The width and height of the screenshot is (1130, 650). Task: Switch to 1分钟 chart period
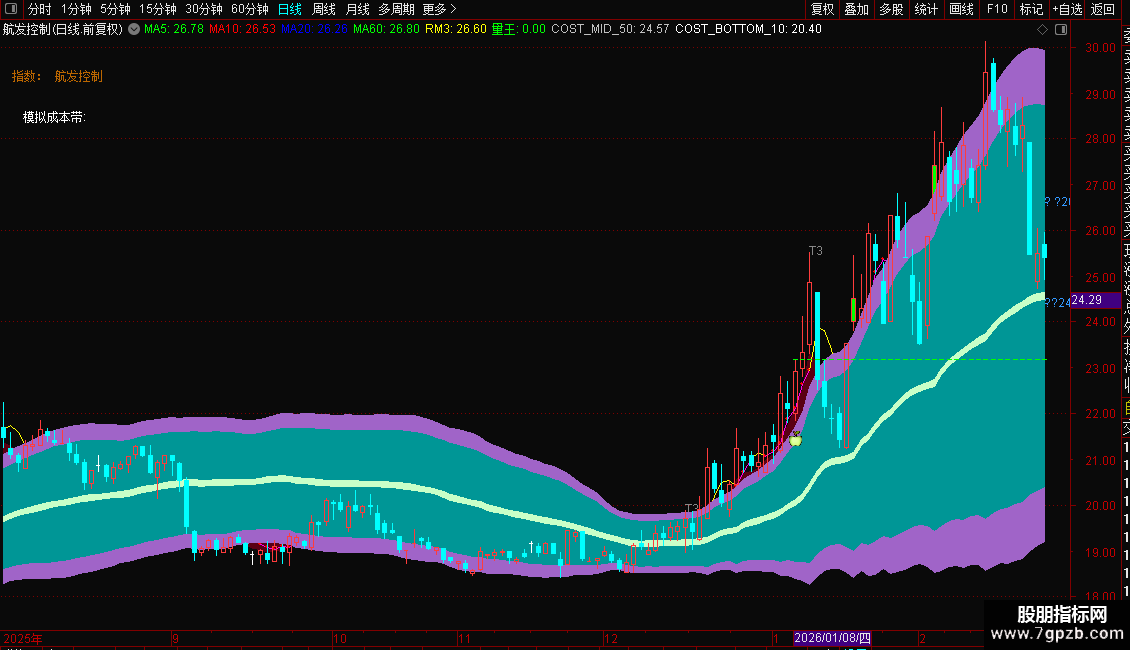pos(76,9)
